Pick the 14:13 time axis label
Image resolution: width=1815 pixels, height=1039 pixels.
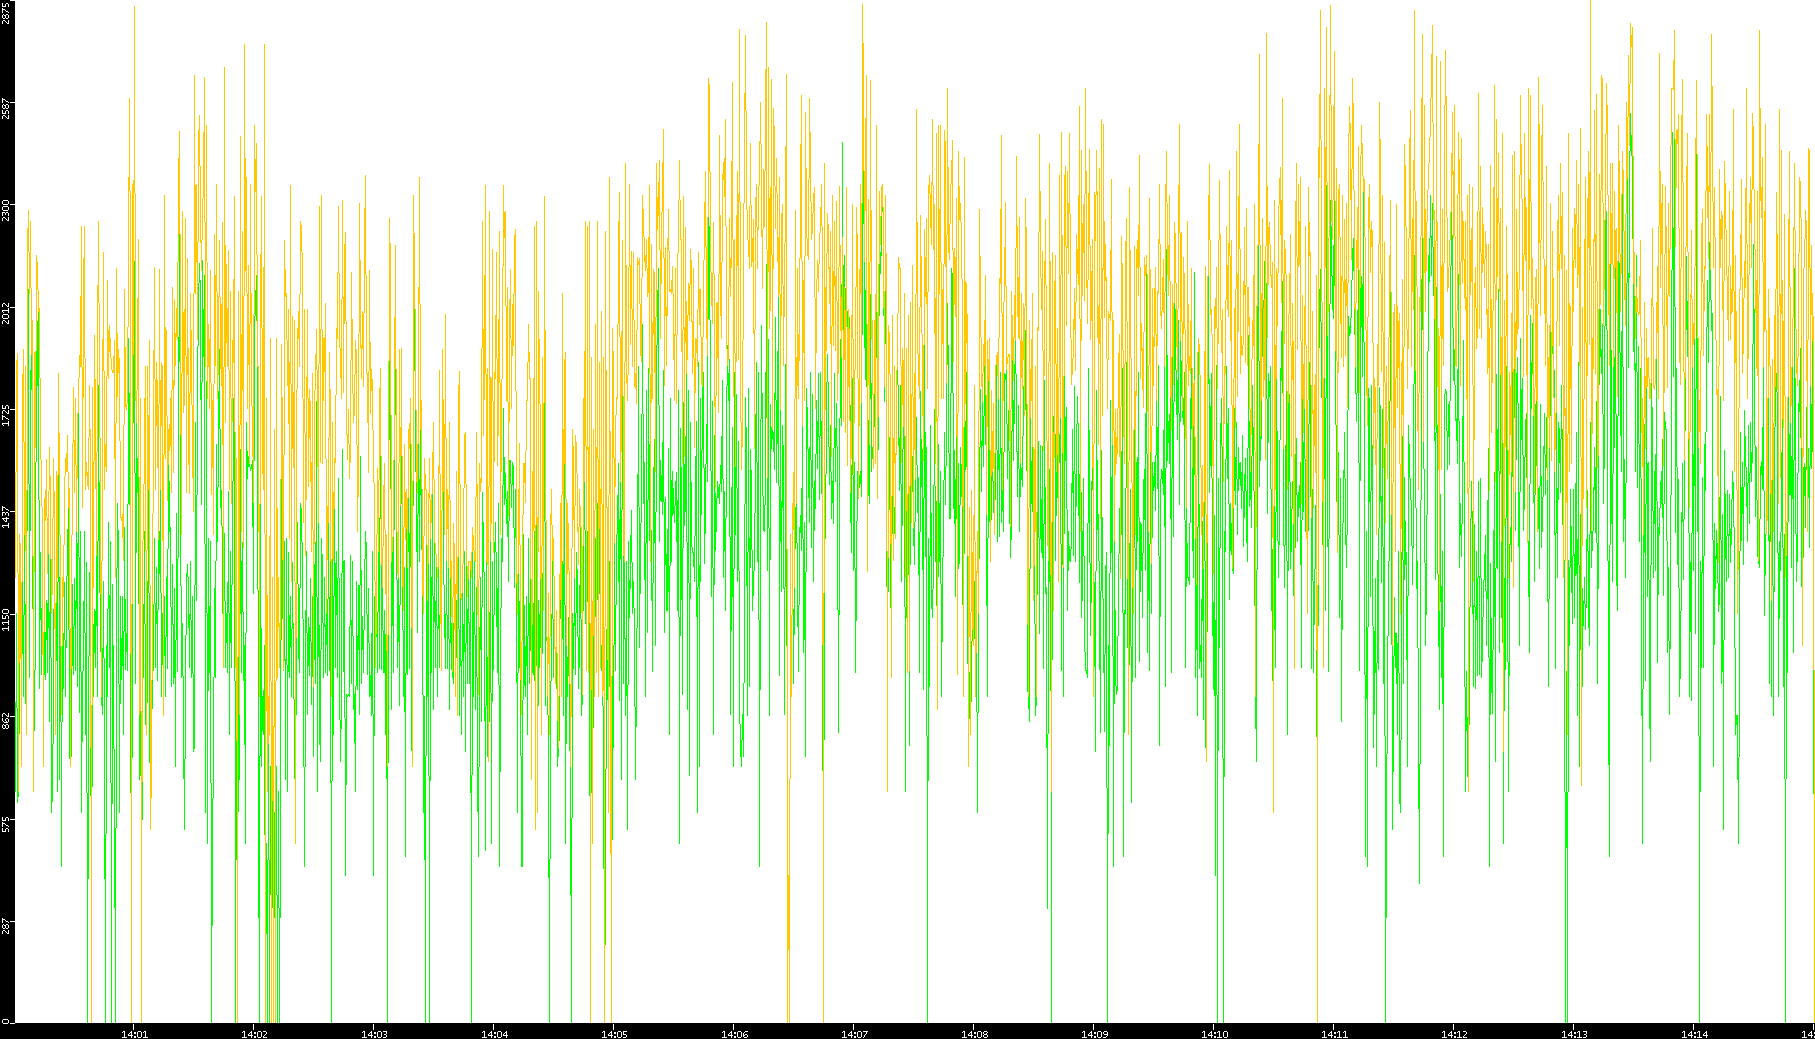(x=1574, y=1034)
